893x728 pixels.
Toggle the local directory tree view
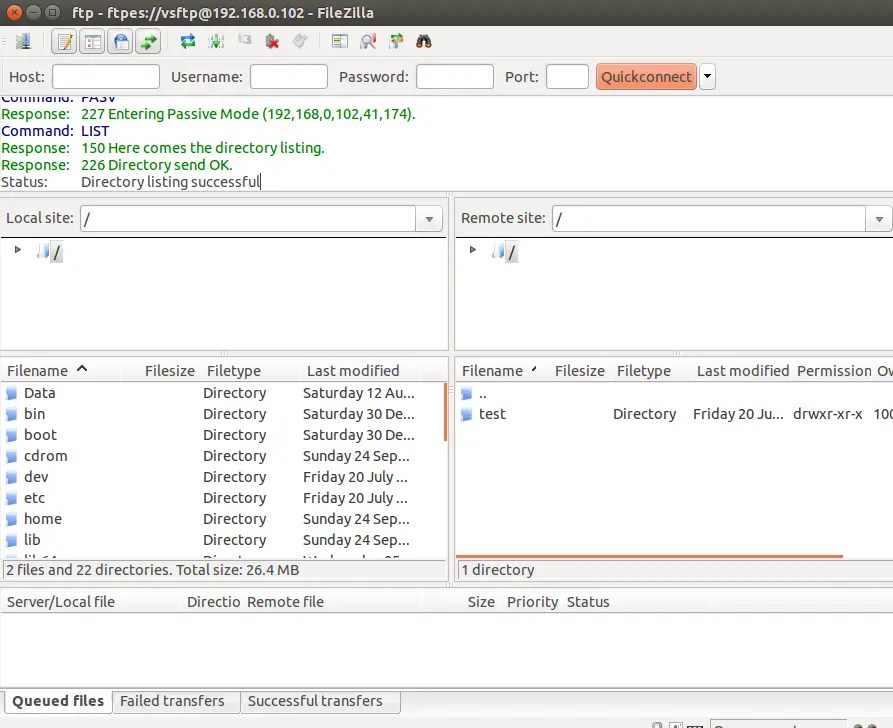coord(92,42)
